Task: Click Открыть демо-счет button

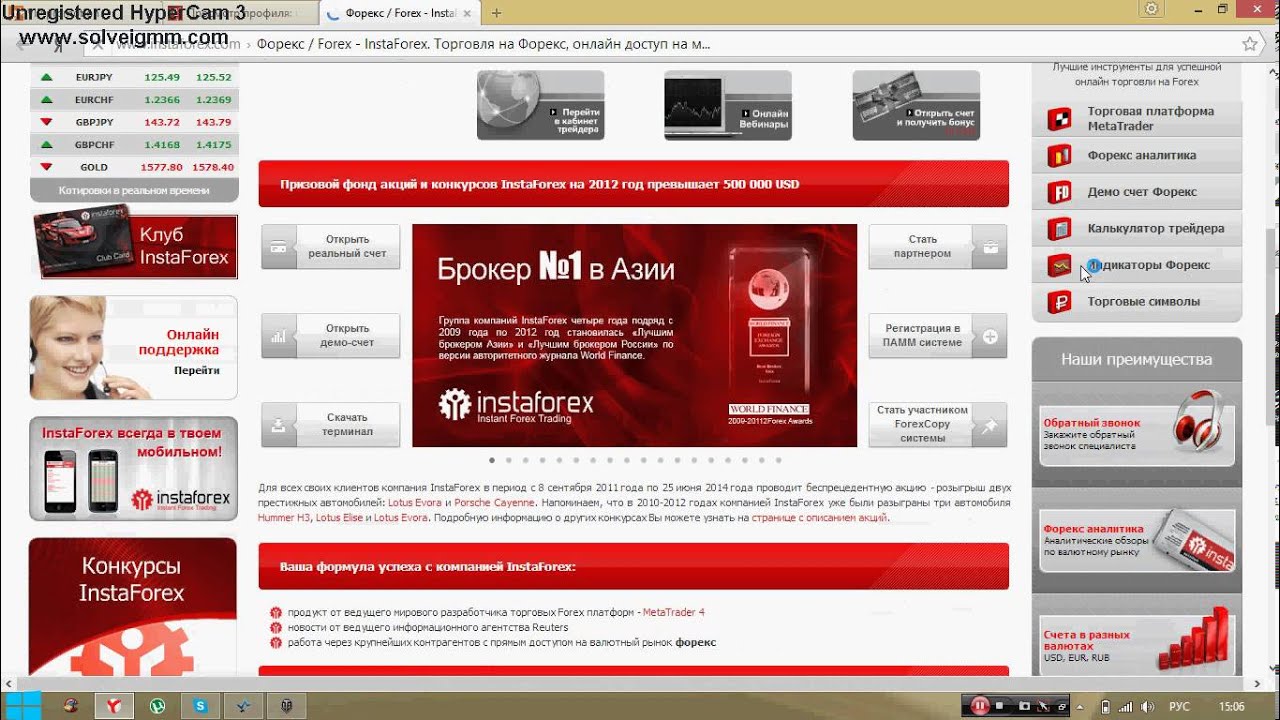Action: [331, 336]
